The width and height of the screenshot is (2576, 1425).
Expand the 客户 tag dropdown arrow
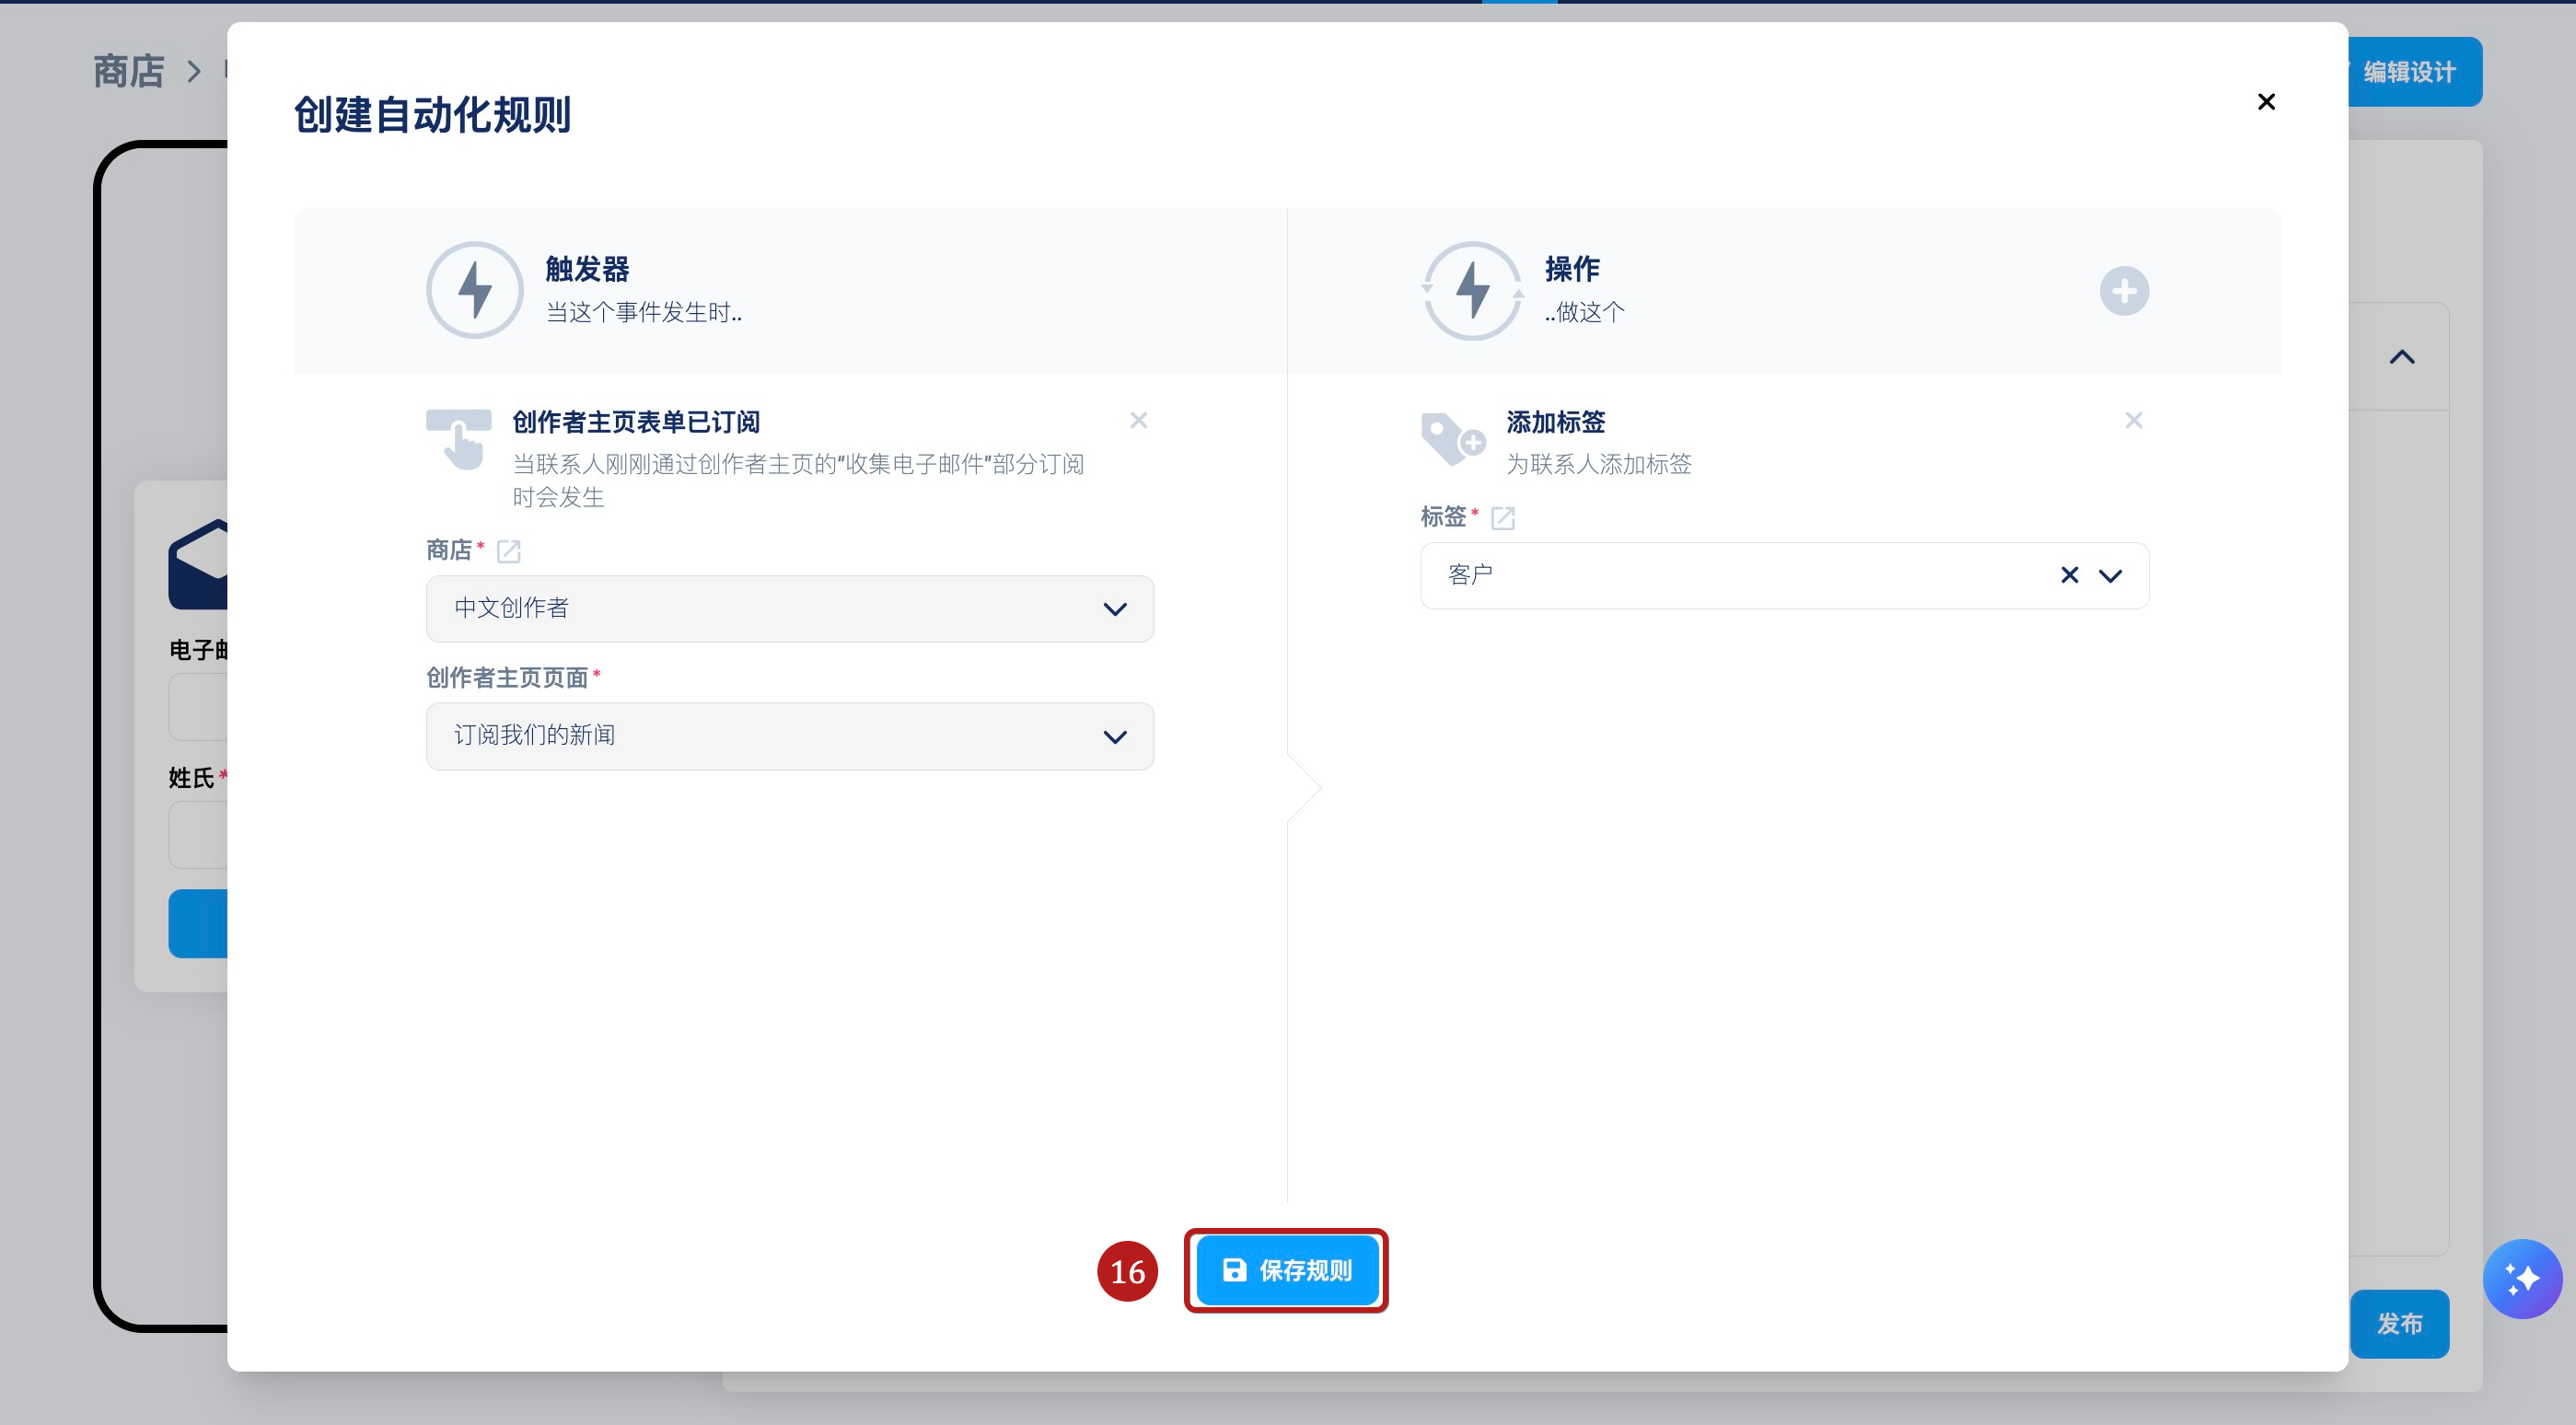point(2110,575)
